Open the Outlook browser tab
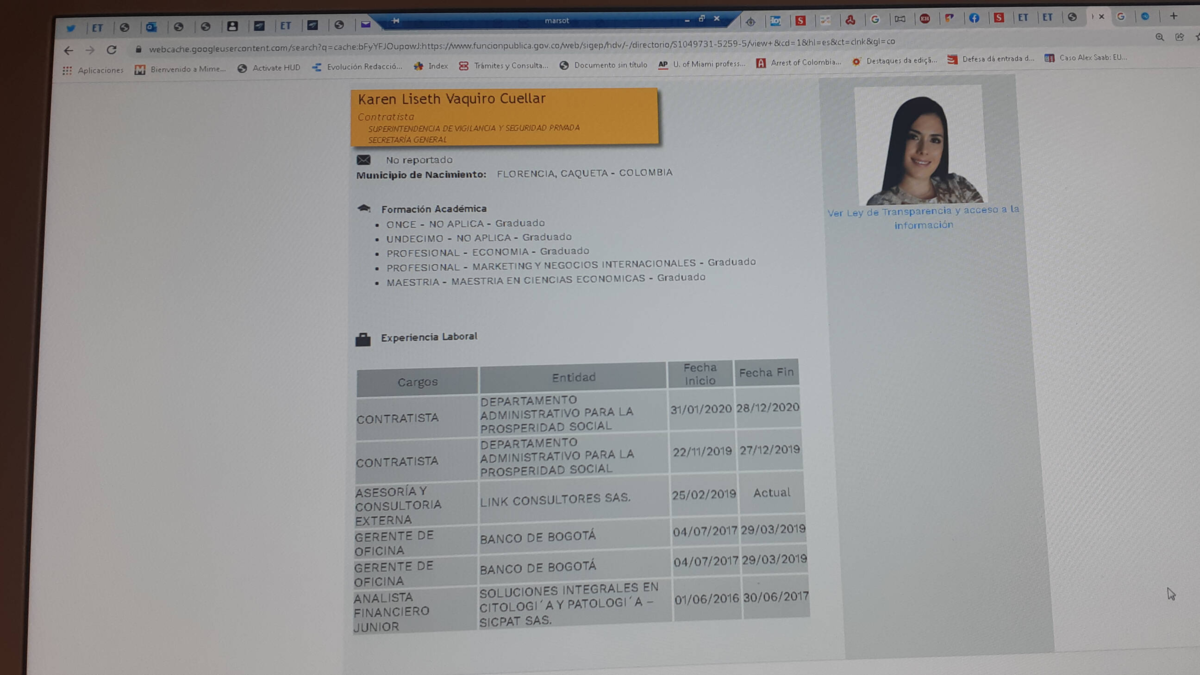1200x675 pixels. pos(151,27)
